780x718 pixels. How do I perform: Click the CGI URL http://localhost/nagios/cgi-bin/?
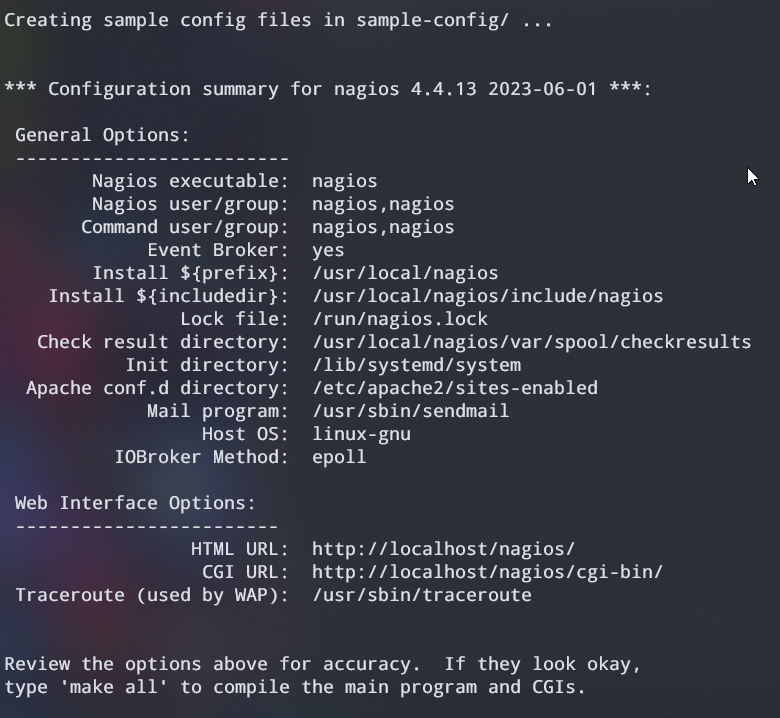point(488,572)
